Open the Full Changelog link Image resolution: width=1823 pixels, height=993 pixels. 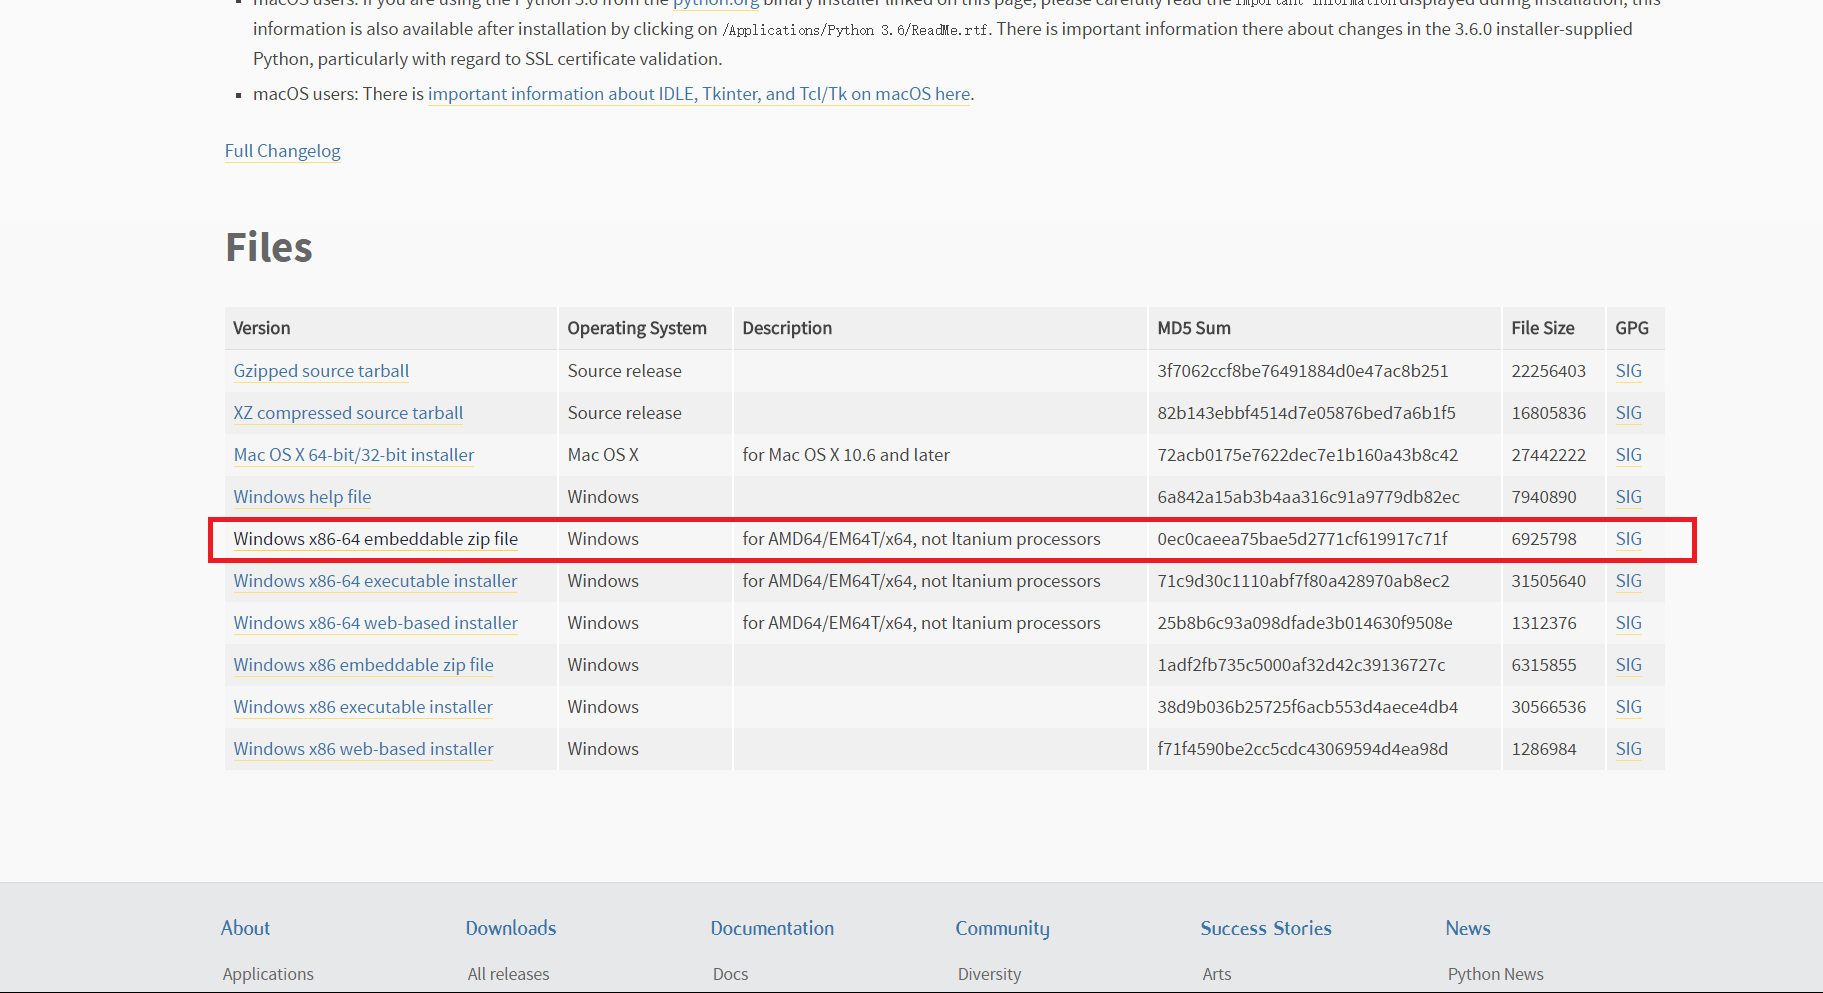pyautogui.click(x=282, y=151)
